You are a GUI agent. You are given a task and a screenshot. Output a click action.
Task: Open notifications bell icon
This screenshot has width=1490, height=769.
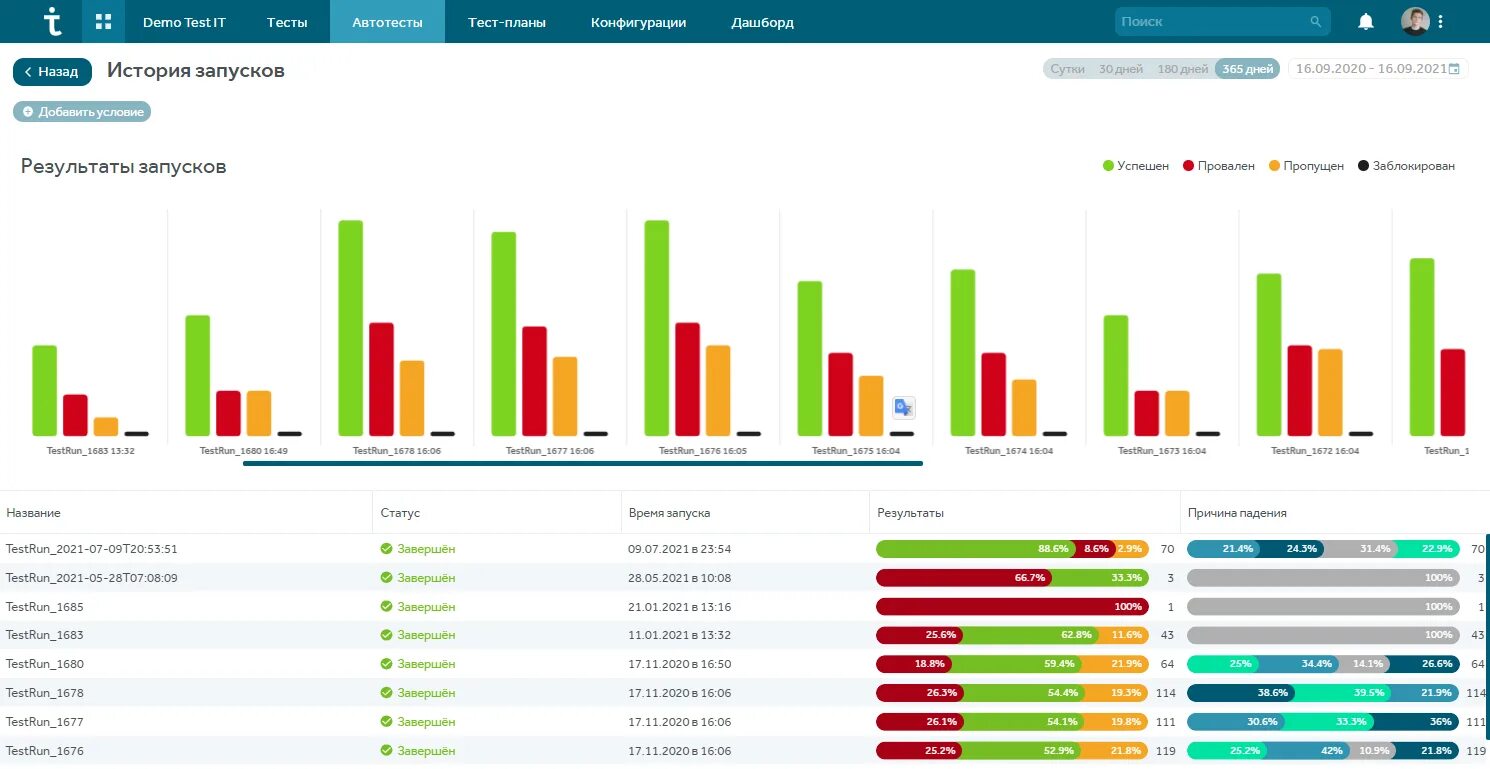[x=1365, y=21]
